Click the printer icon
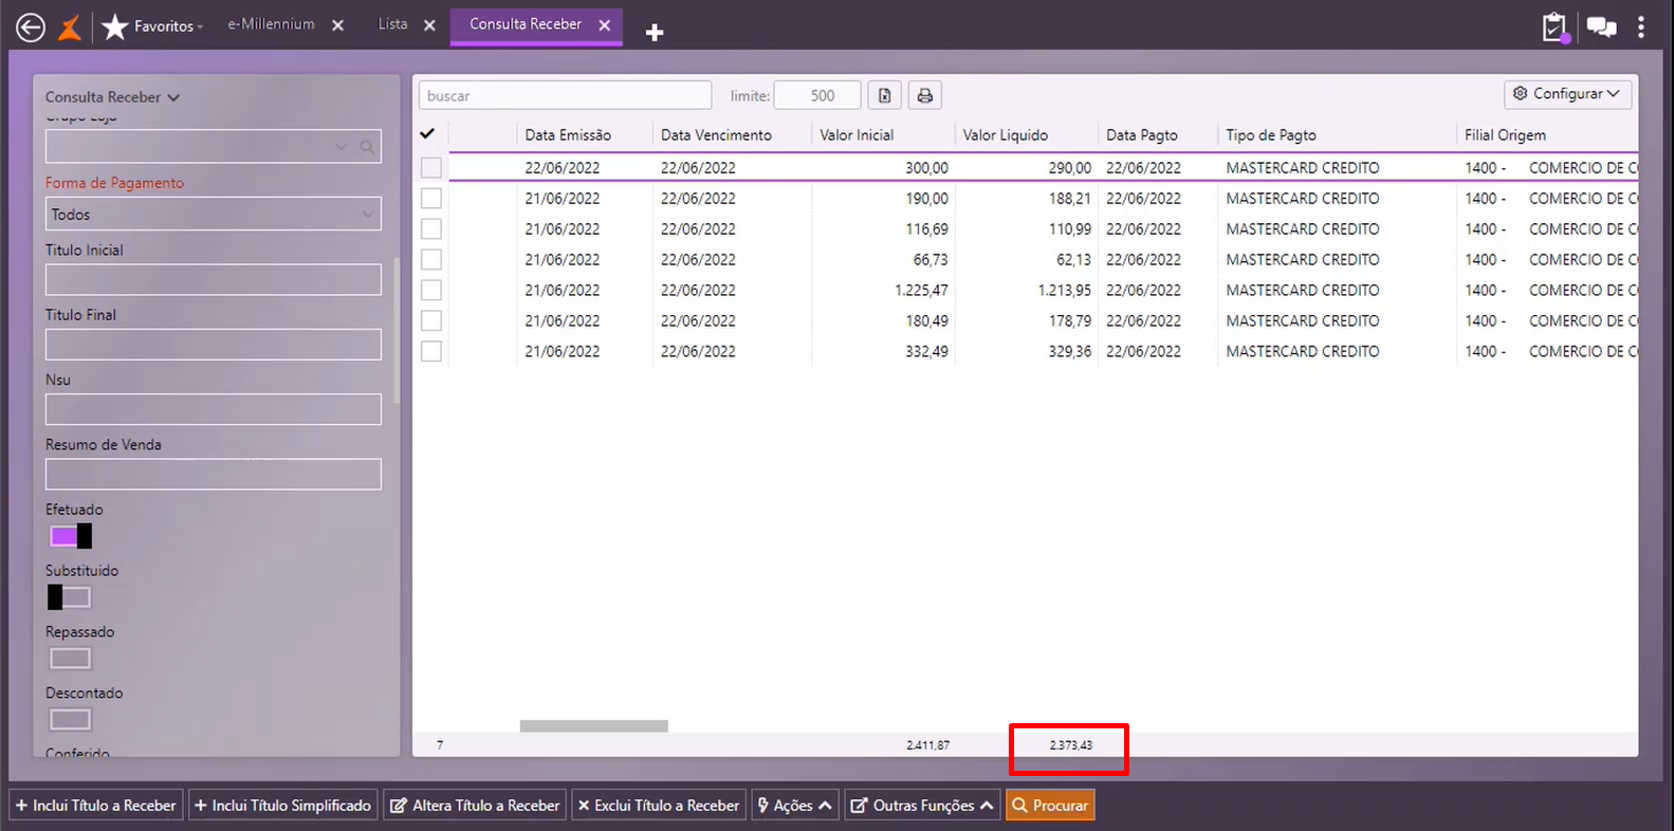This screenshot has width=1674, height=831. coord(925,95)
